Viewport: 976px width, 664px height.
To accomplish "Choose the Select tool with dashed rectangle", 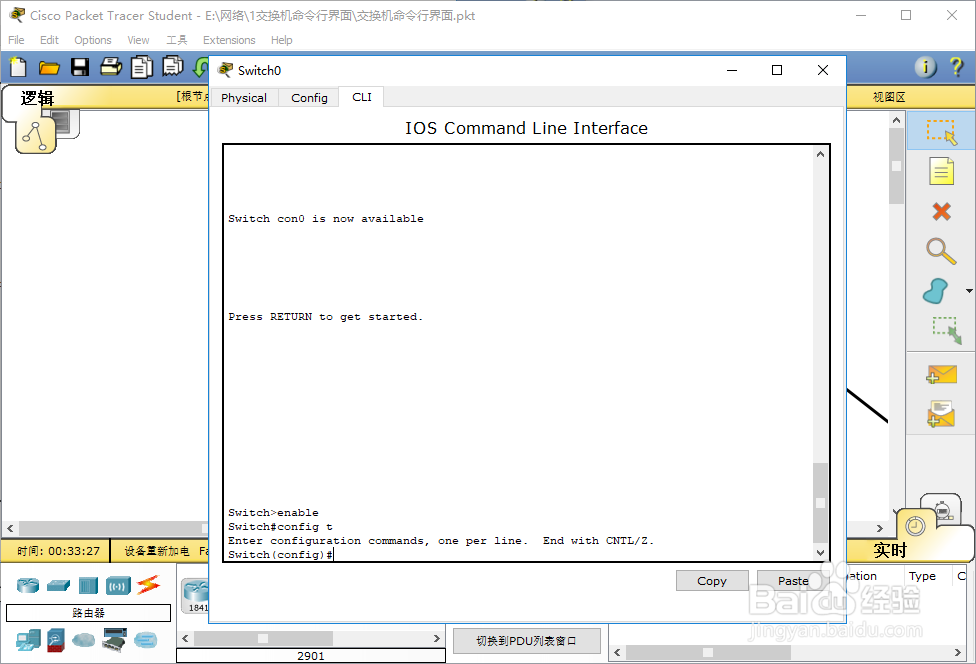I will coord(941,132).
